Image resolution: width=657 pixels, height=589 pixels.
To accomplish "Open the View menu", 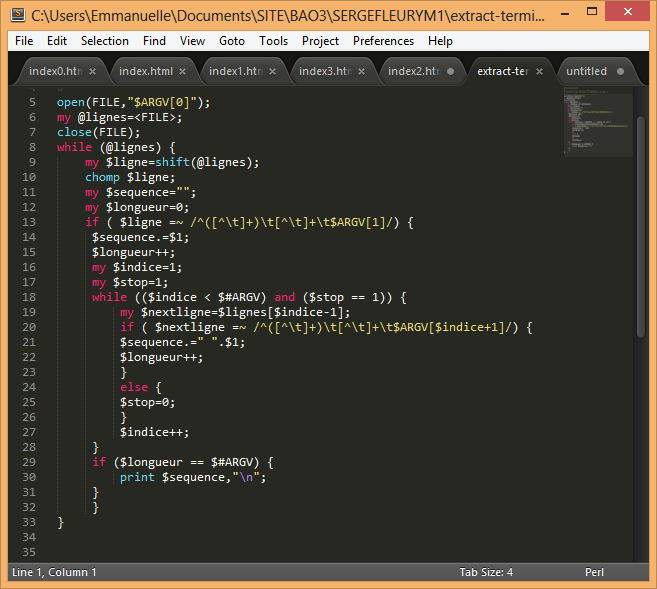I will (x=192, y=41).
